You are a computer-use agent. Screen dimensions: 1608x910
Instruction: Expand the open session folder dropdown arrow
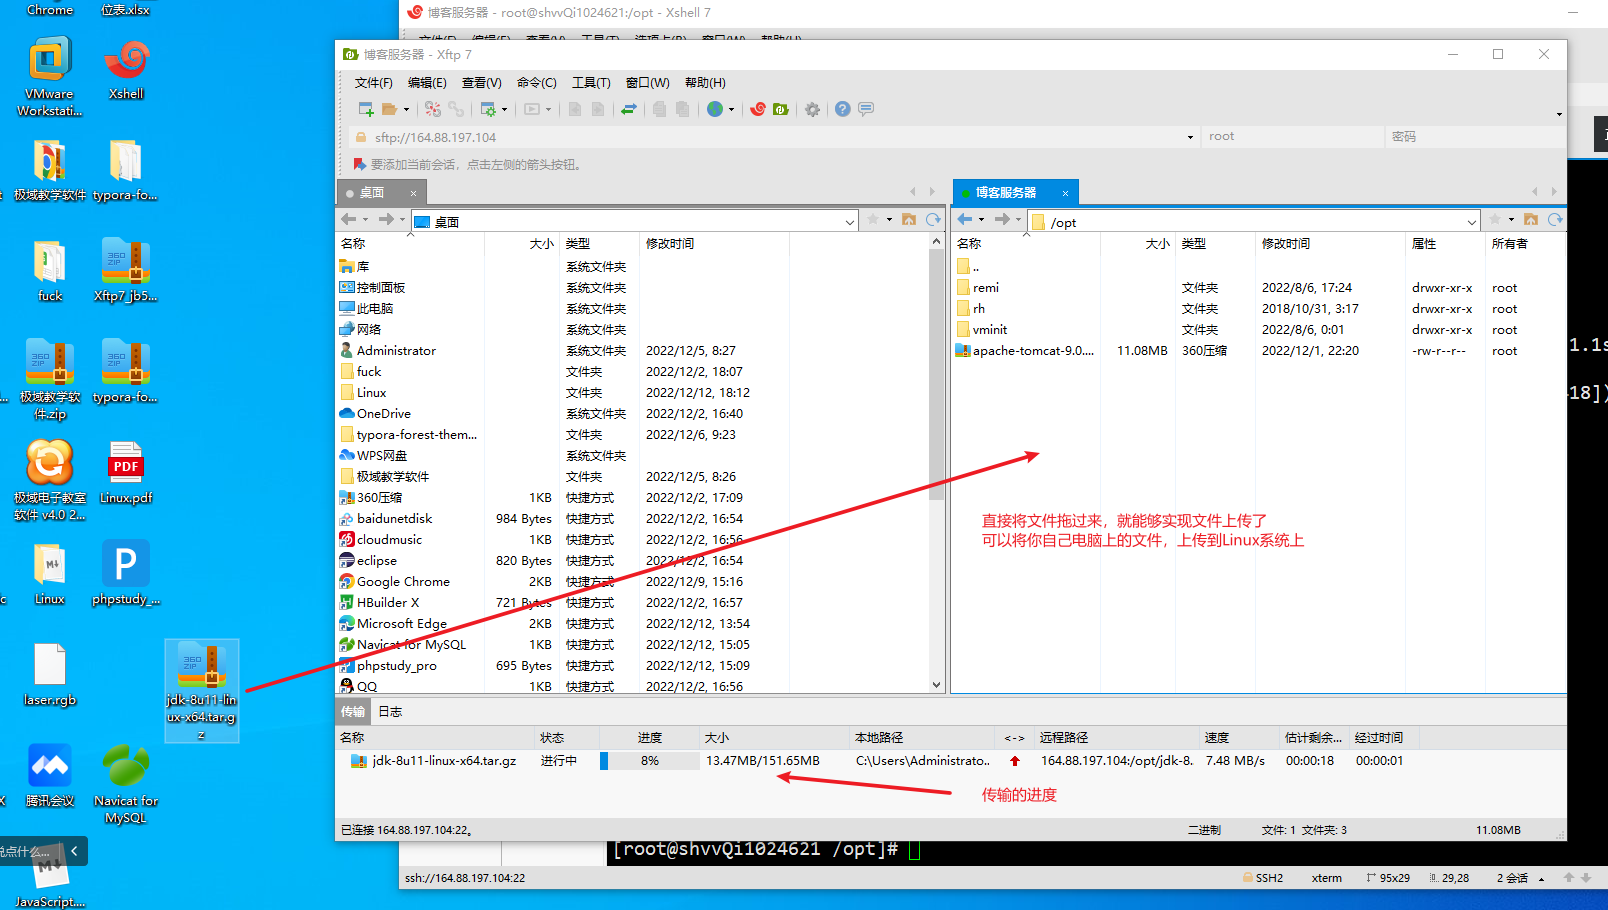pyautogui.click(x=406, y=110)
